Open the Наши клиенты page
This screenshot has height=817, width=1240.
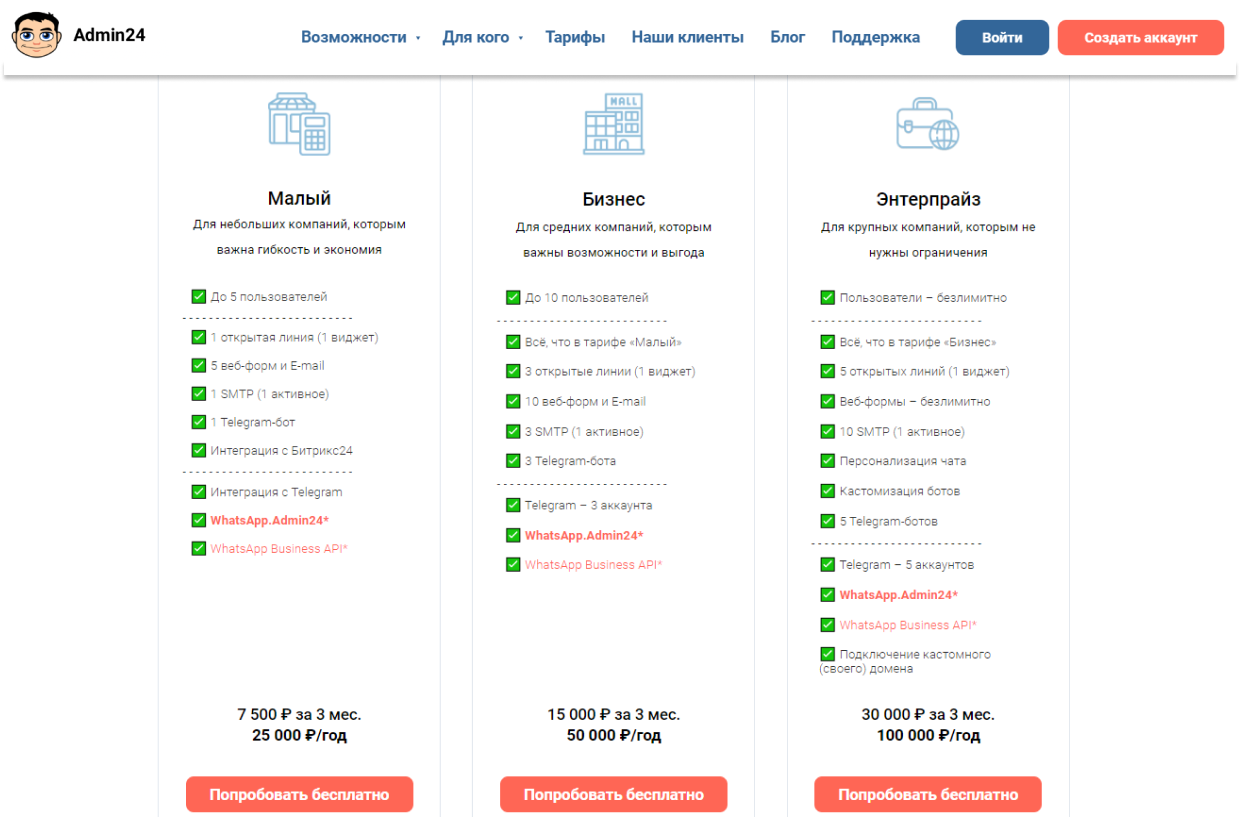(688, 37)
